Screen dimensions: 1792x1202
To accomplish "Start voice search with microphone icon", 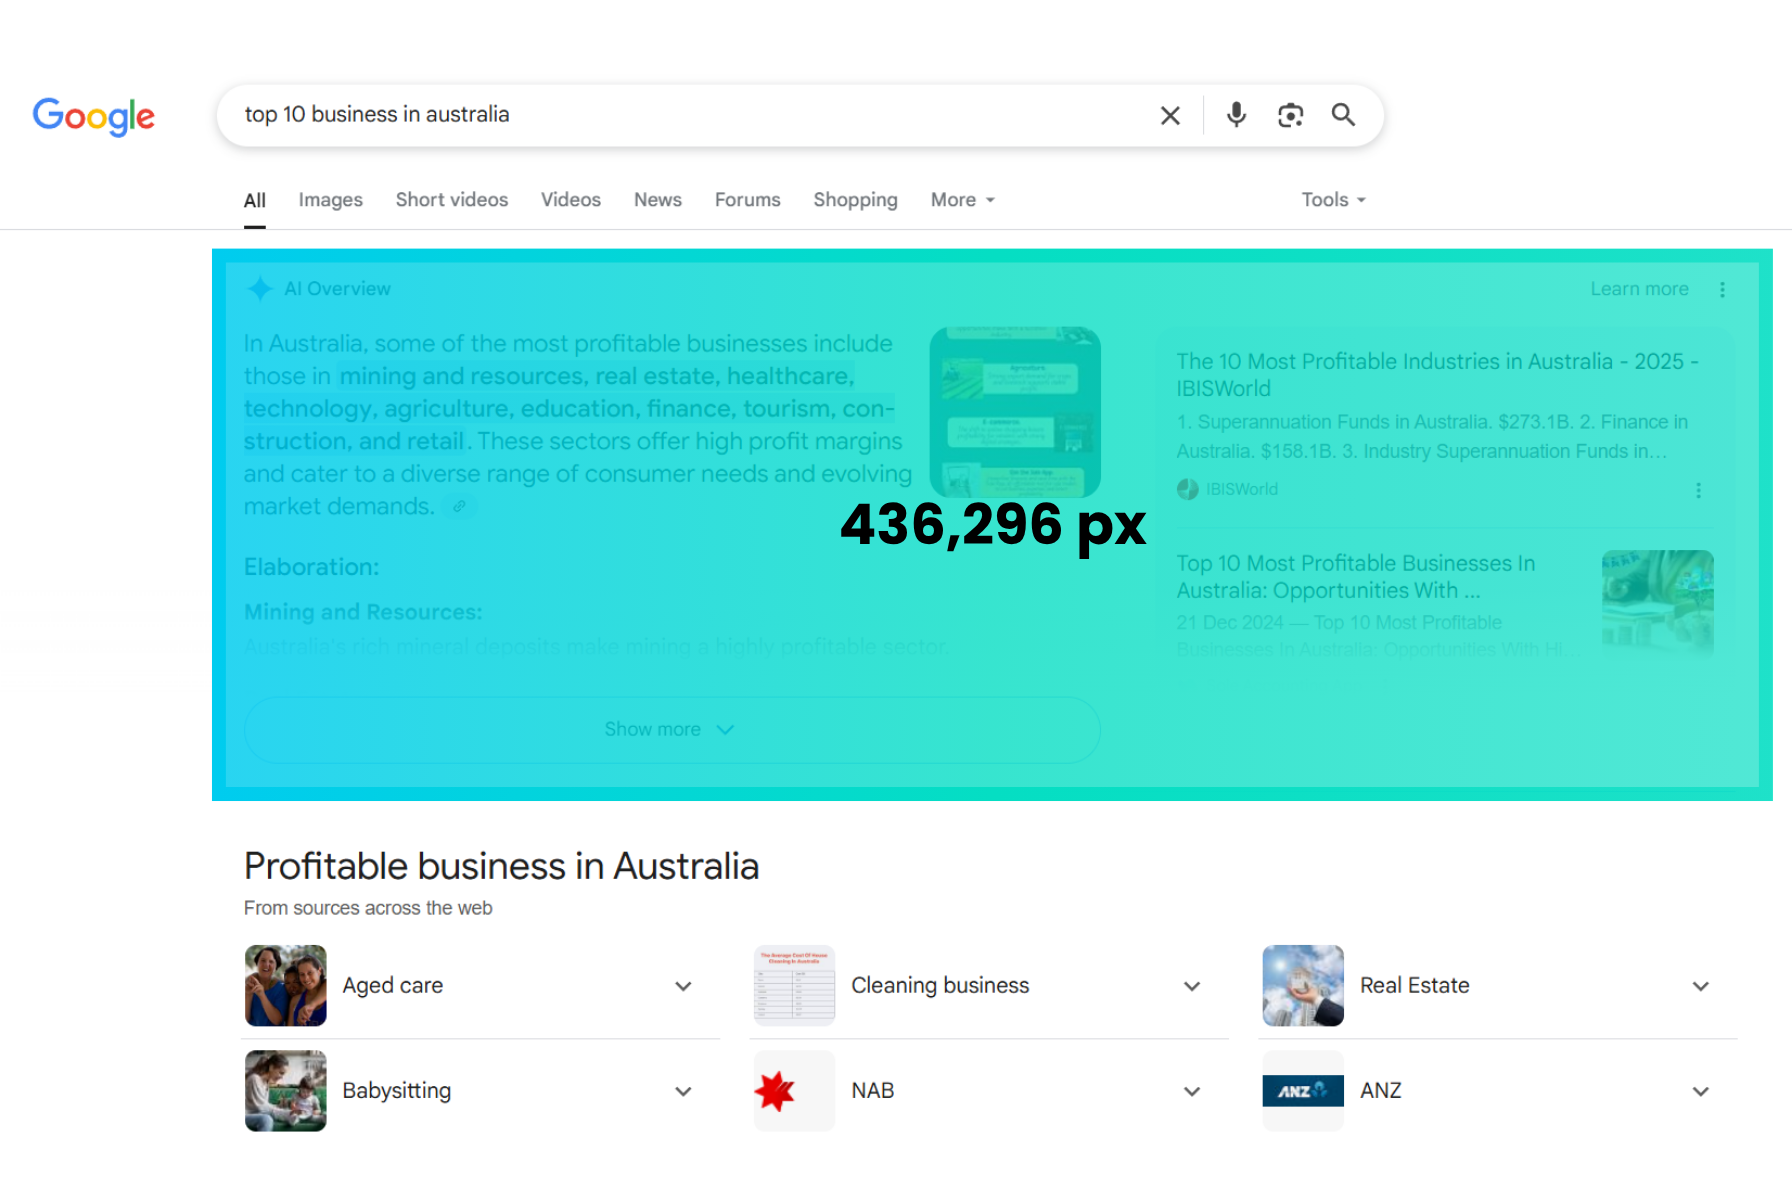I will coord(1236,116).
